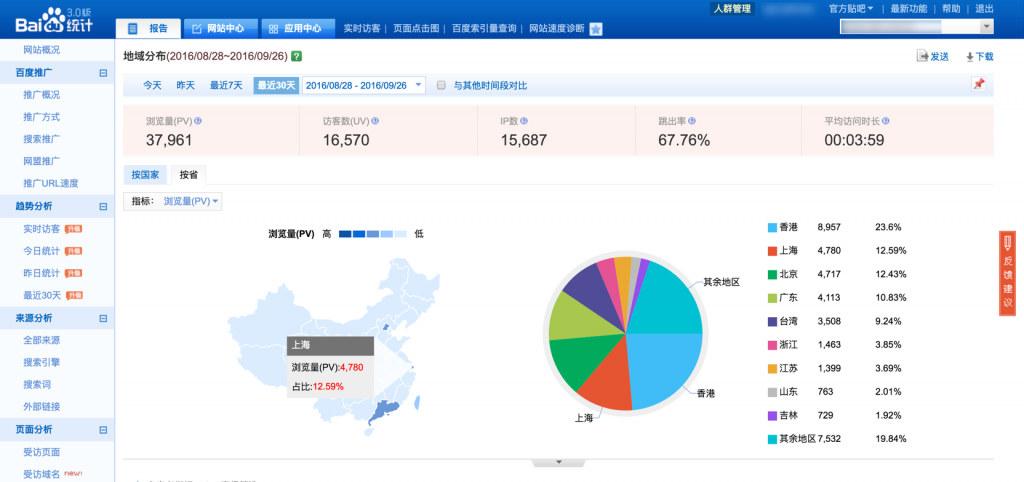Click info icon beside 浏览量(PV) metric
1024x482 pixels.
pos(198,121)
